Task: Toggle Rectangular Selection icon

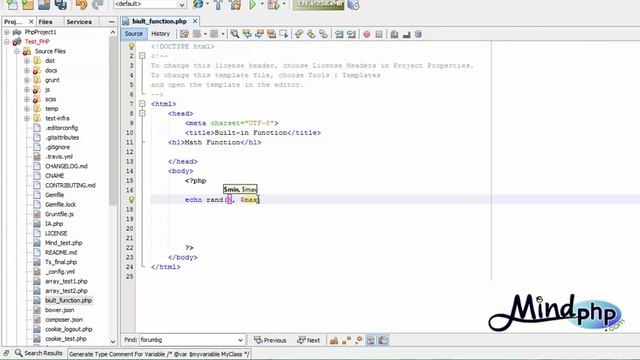Action: point(284,34)
